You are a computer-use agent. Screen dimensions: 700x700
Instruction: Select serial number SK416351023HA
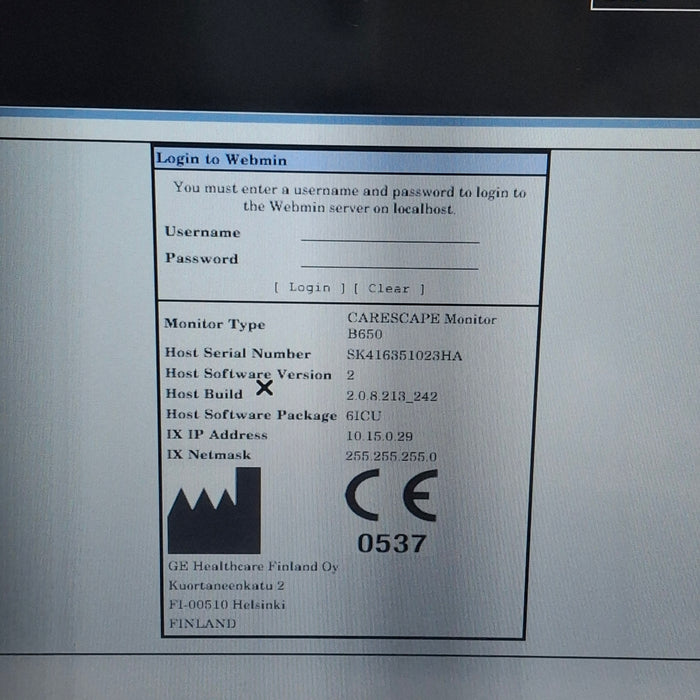point(404,354)
